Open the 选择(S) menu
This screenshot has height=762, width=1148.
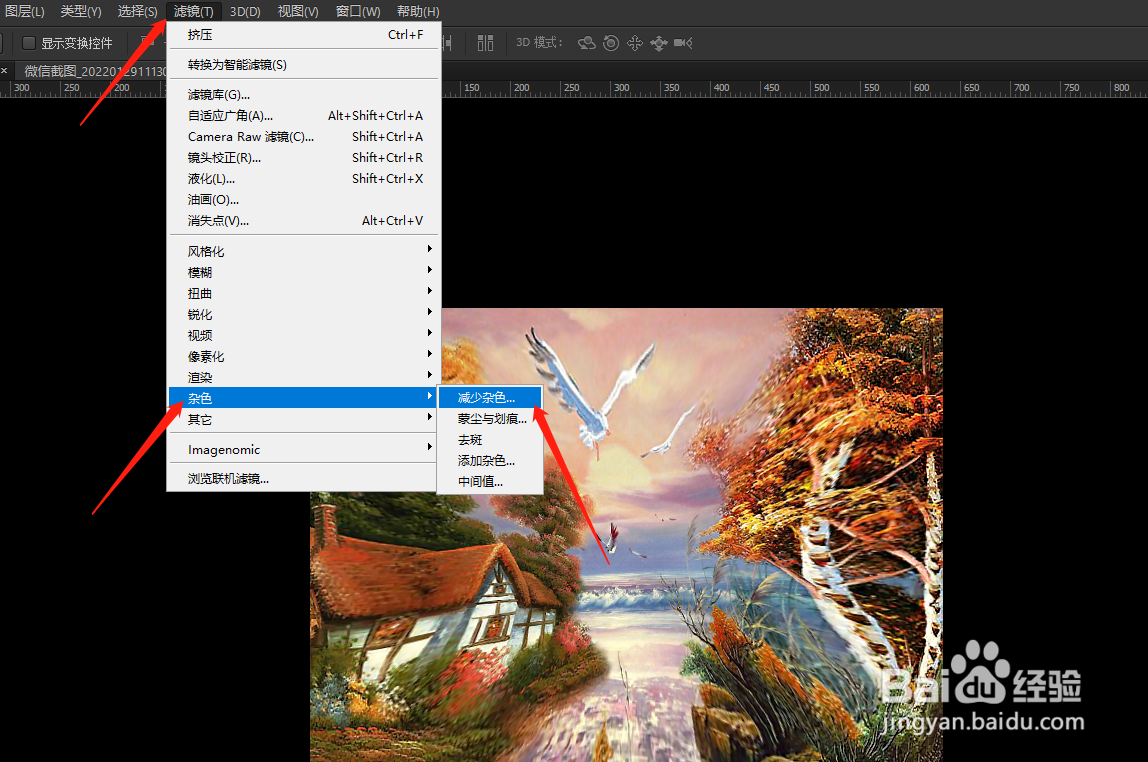click(138, 12)
